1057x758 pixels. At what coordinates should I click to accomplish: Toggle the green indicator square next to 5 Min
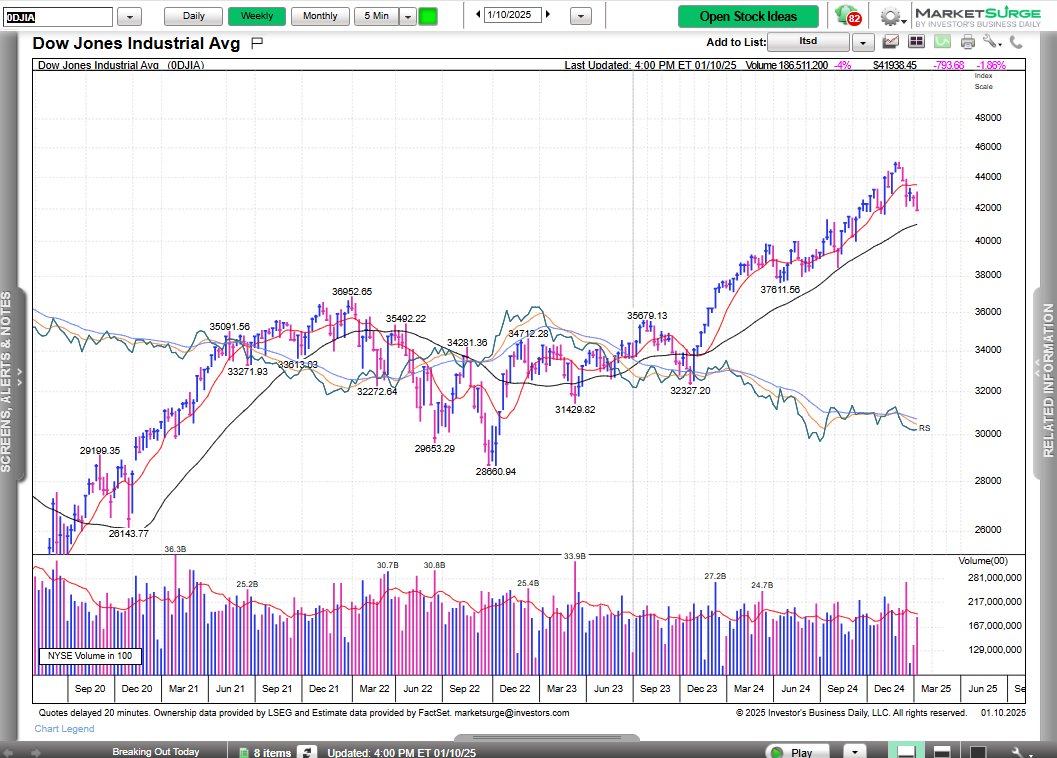coord(428,16)
